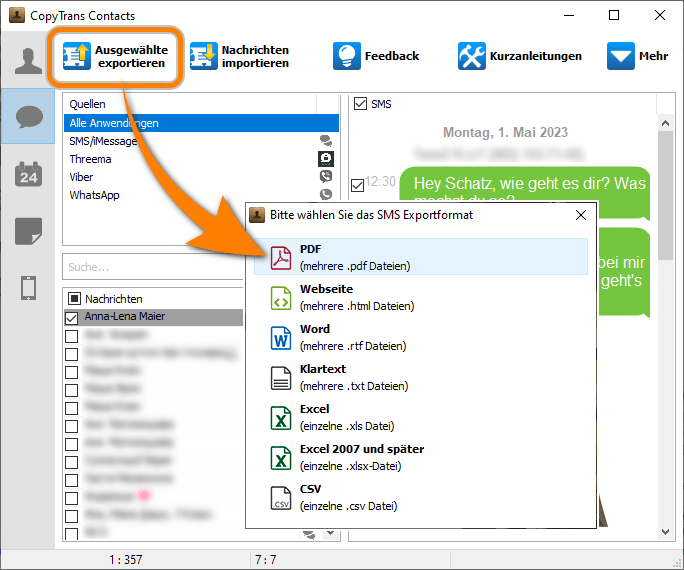The image size is (684, 570).
Task: Click the WhatsApp icon in sources
Action: (326, 194)
